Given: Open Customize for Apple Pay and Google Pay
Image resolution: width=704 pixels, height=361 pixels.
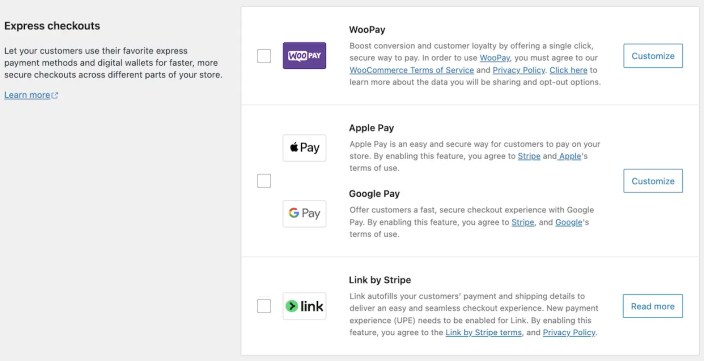Looking at the screenshot, I should click(653, 181).
